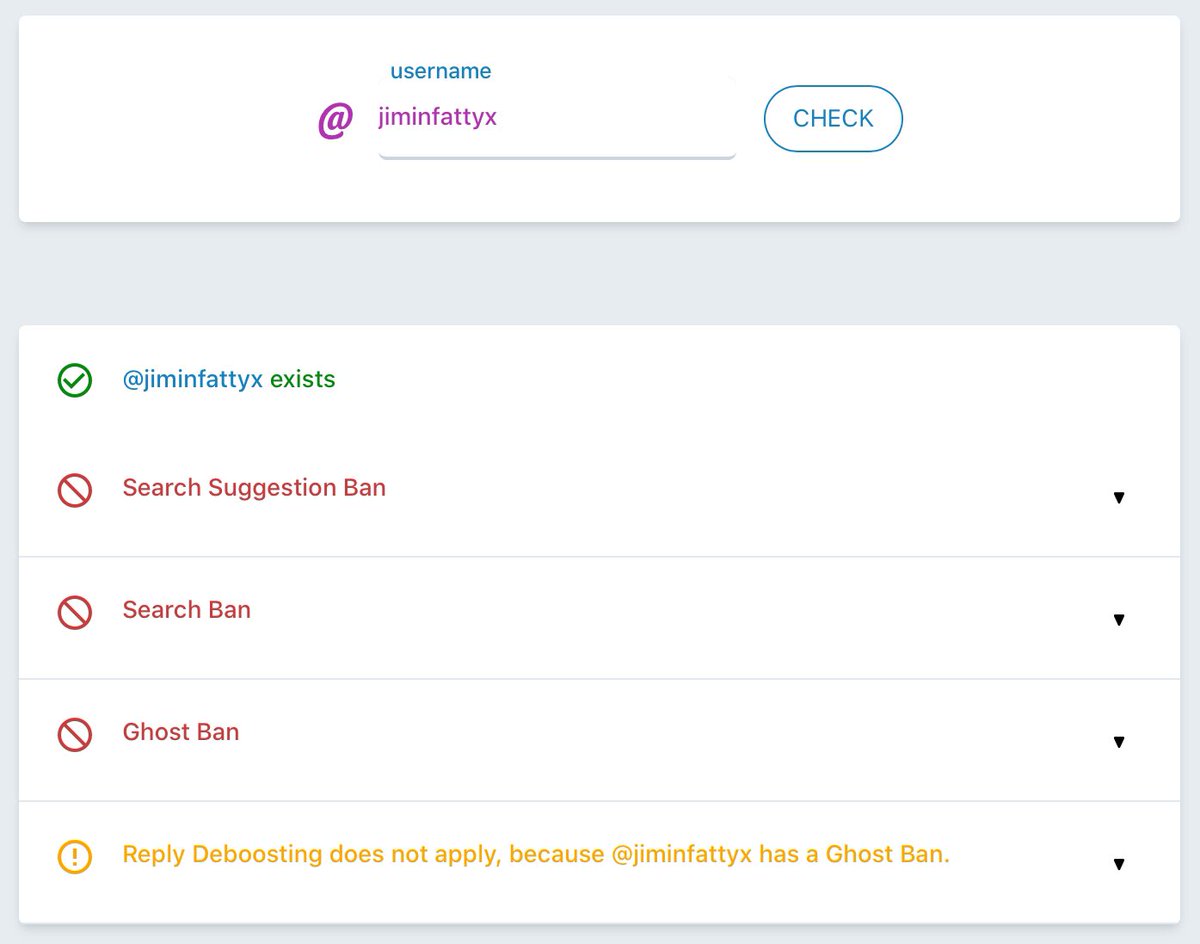Click the Search Ban prohibited icon
This screenshot has width=1200, height=944.
[75, 612]
